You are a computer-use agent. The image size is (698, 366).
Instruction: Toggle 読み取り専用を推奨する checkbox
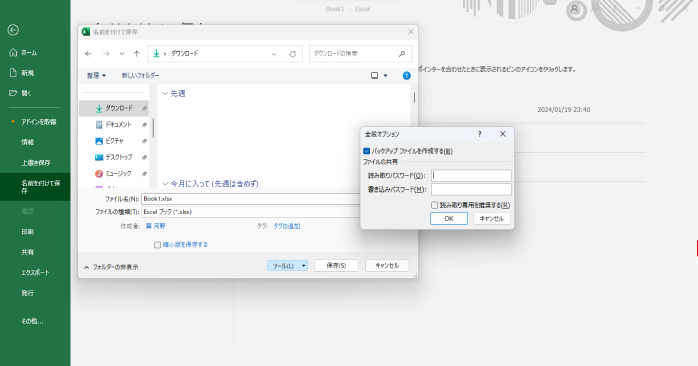(x=434, y=205)
